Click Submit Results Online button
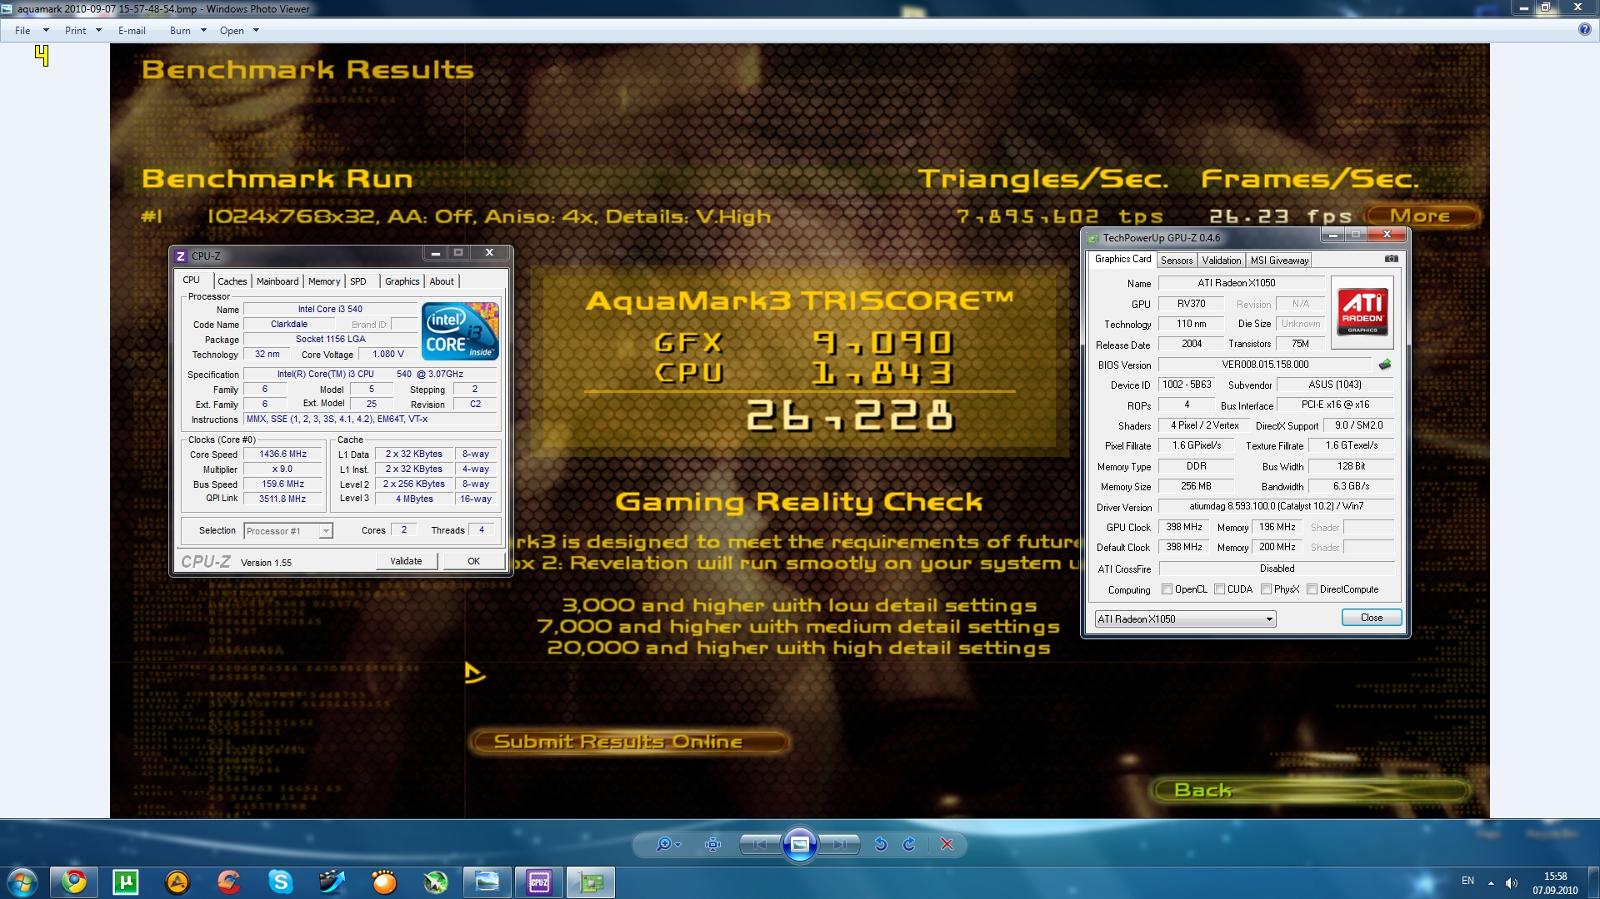The height and width of the screenshot is (899, 1600). pyautogui.click(x=628, y=741)
